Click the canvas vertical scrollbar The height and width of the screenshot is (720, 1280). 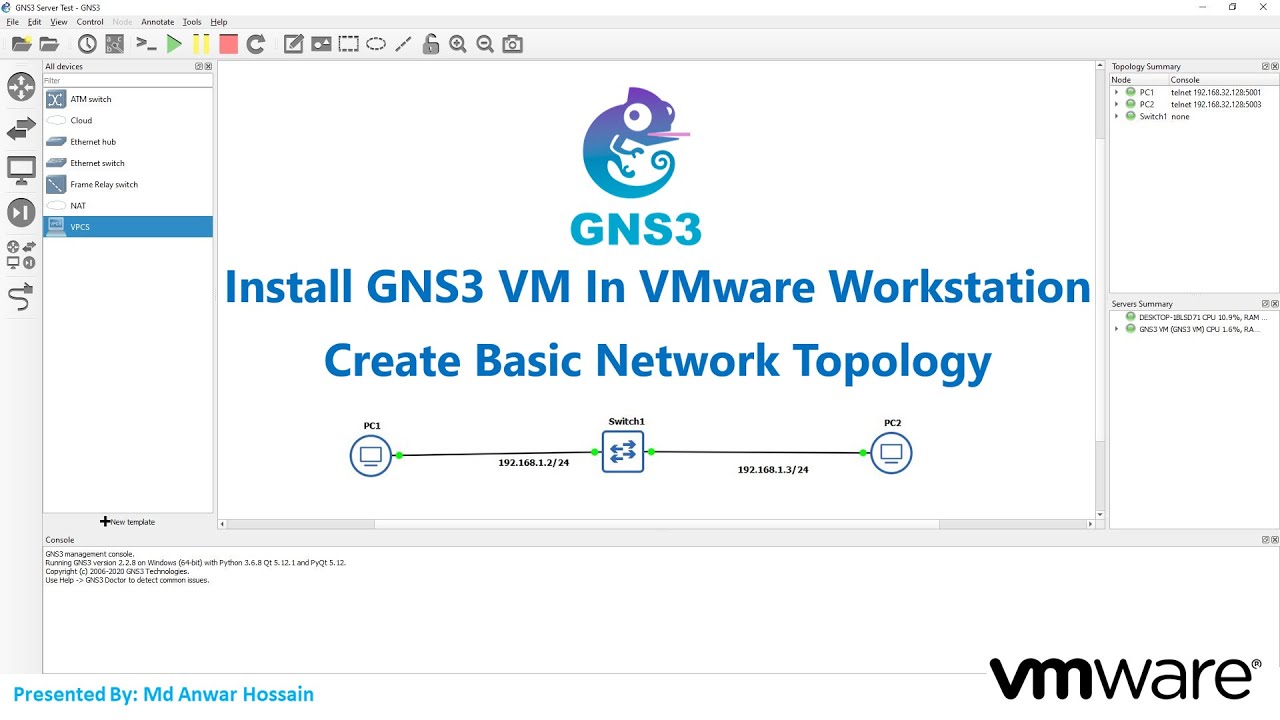(x=1100, y=290)
